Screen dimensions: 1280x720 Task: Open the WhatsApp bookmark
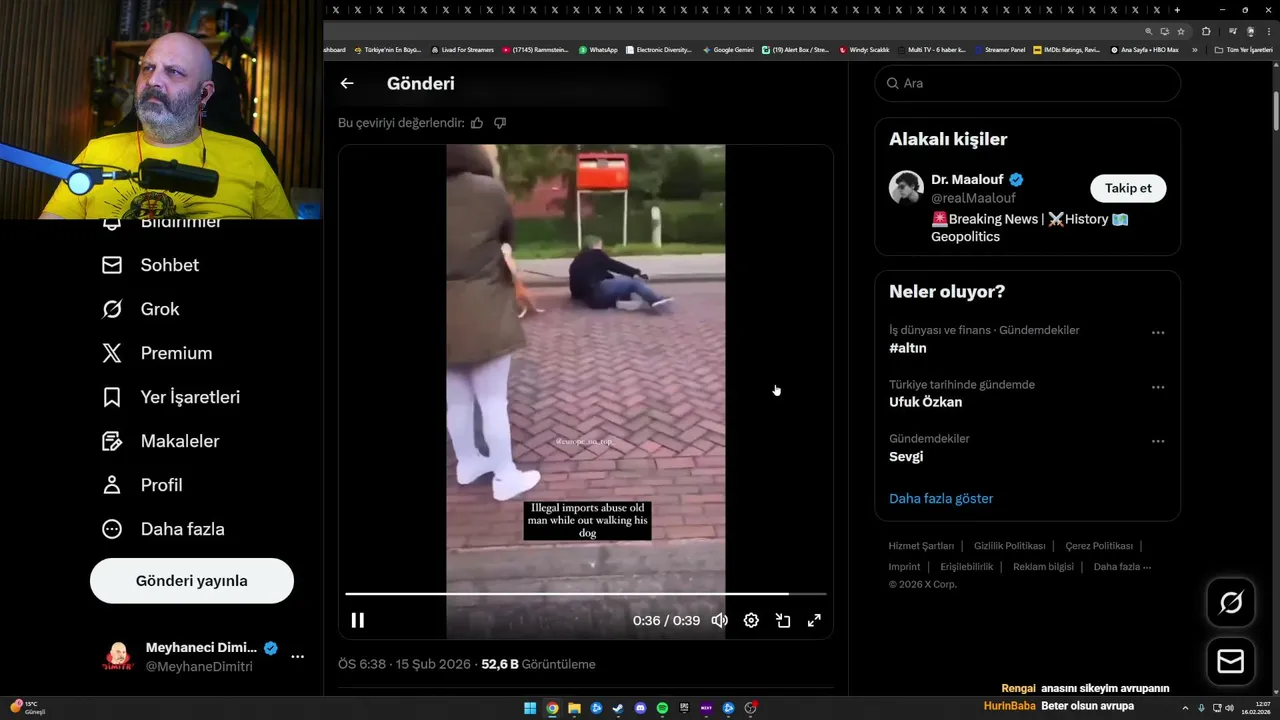pyautogui.click(x=598, y=50)
